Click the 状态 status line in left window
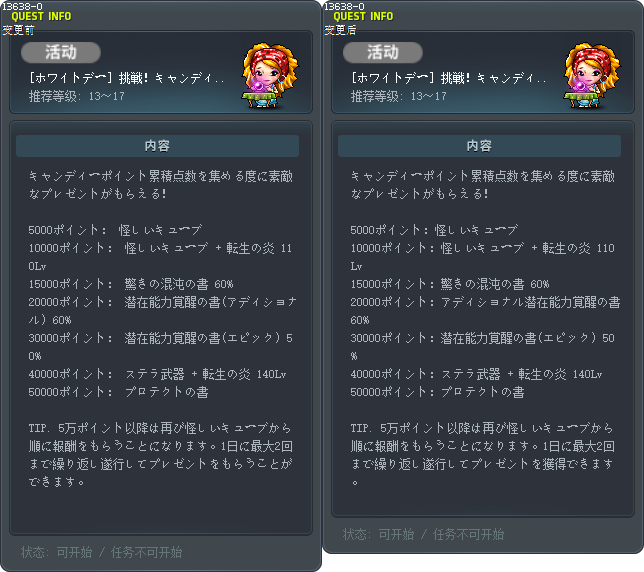This screenshot has height=572, width=644. 101,552
